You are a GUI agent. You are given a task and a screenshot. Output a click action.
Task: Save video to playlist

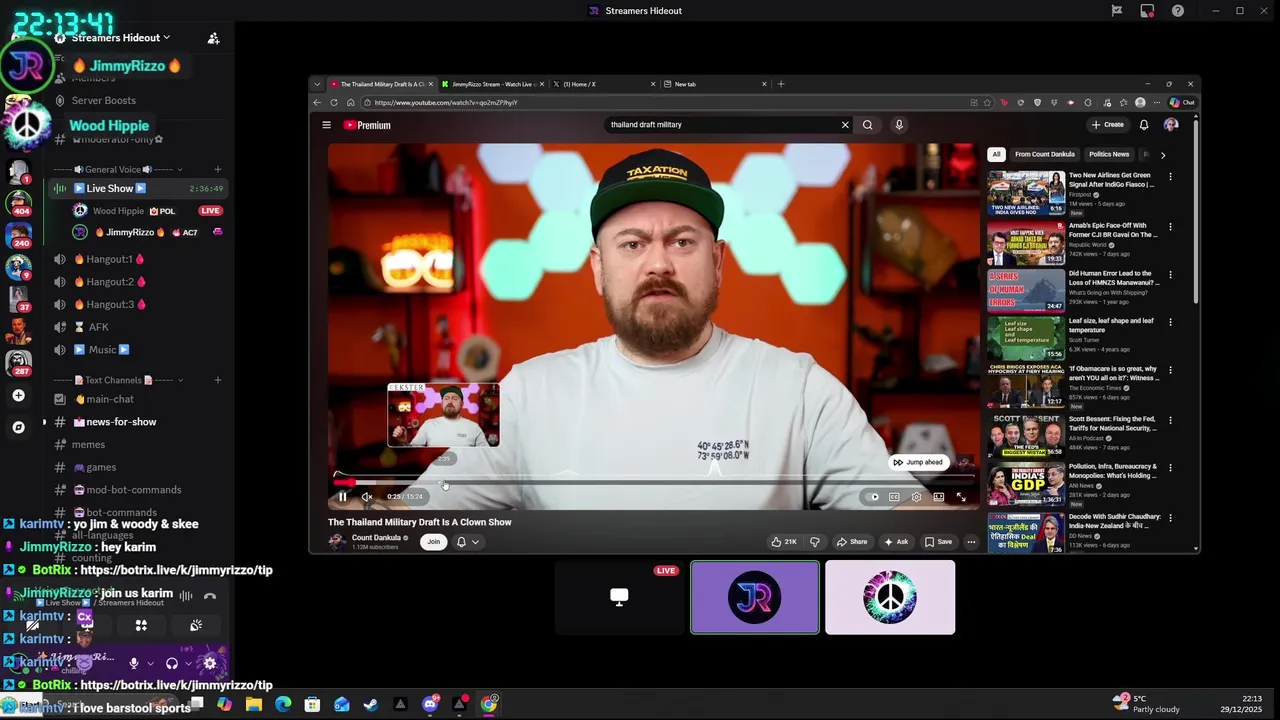tap(938, 542)
